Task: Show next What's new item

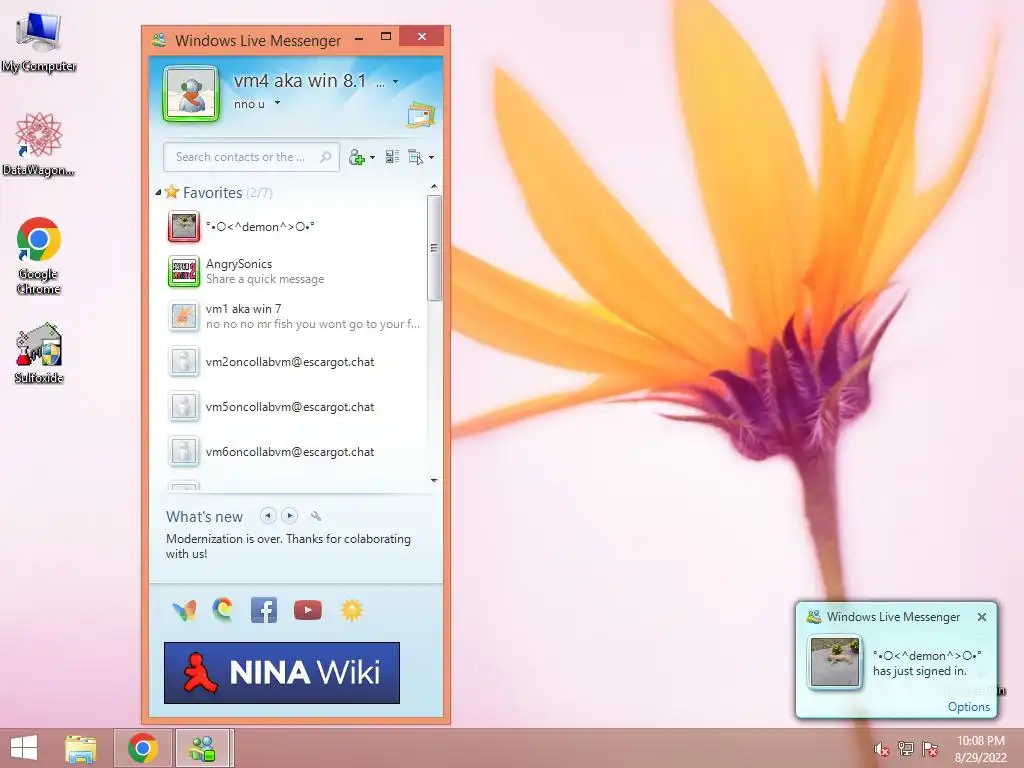Action: [289, 516]
